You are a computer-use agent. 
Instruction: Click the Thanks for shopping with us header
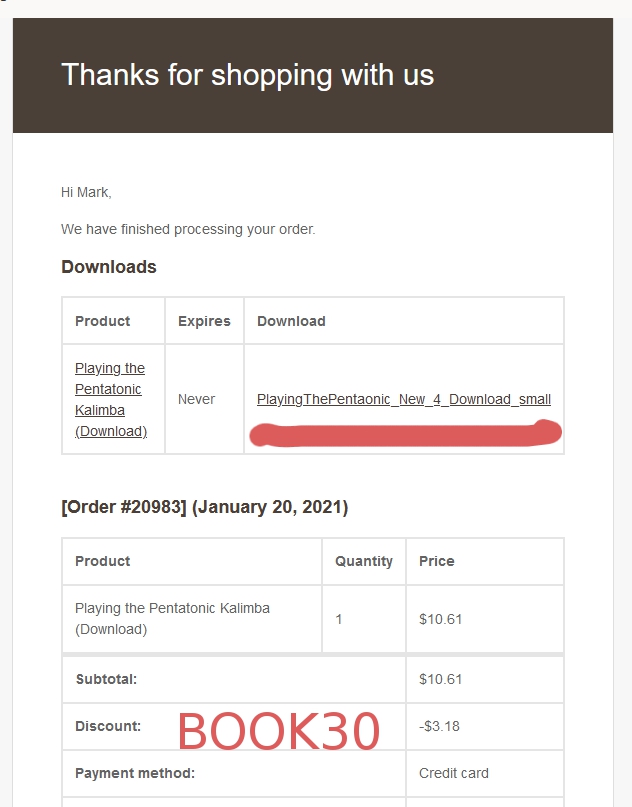(x=248, y=75)
